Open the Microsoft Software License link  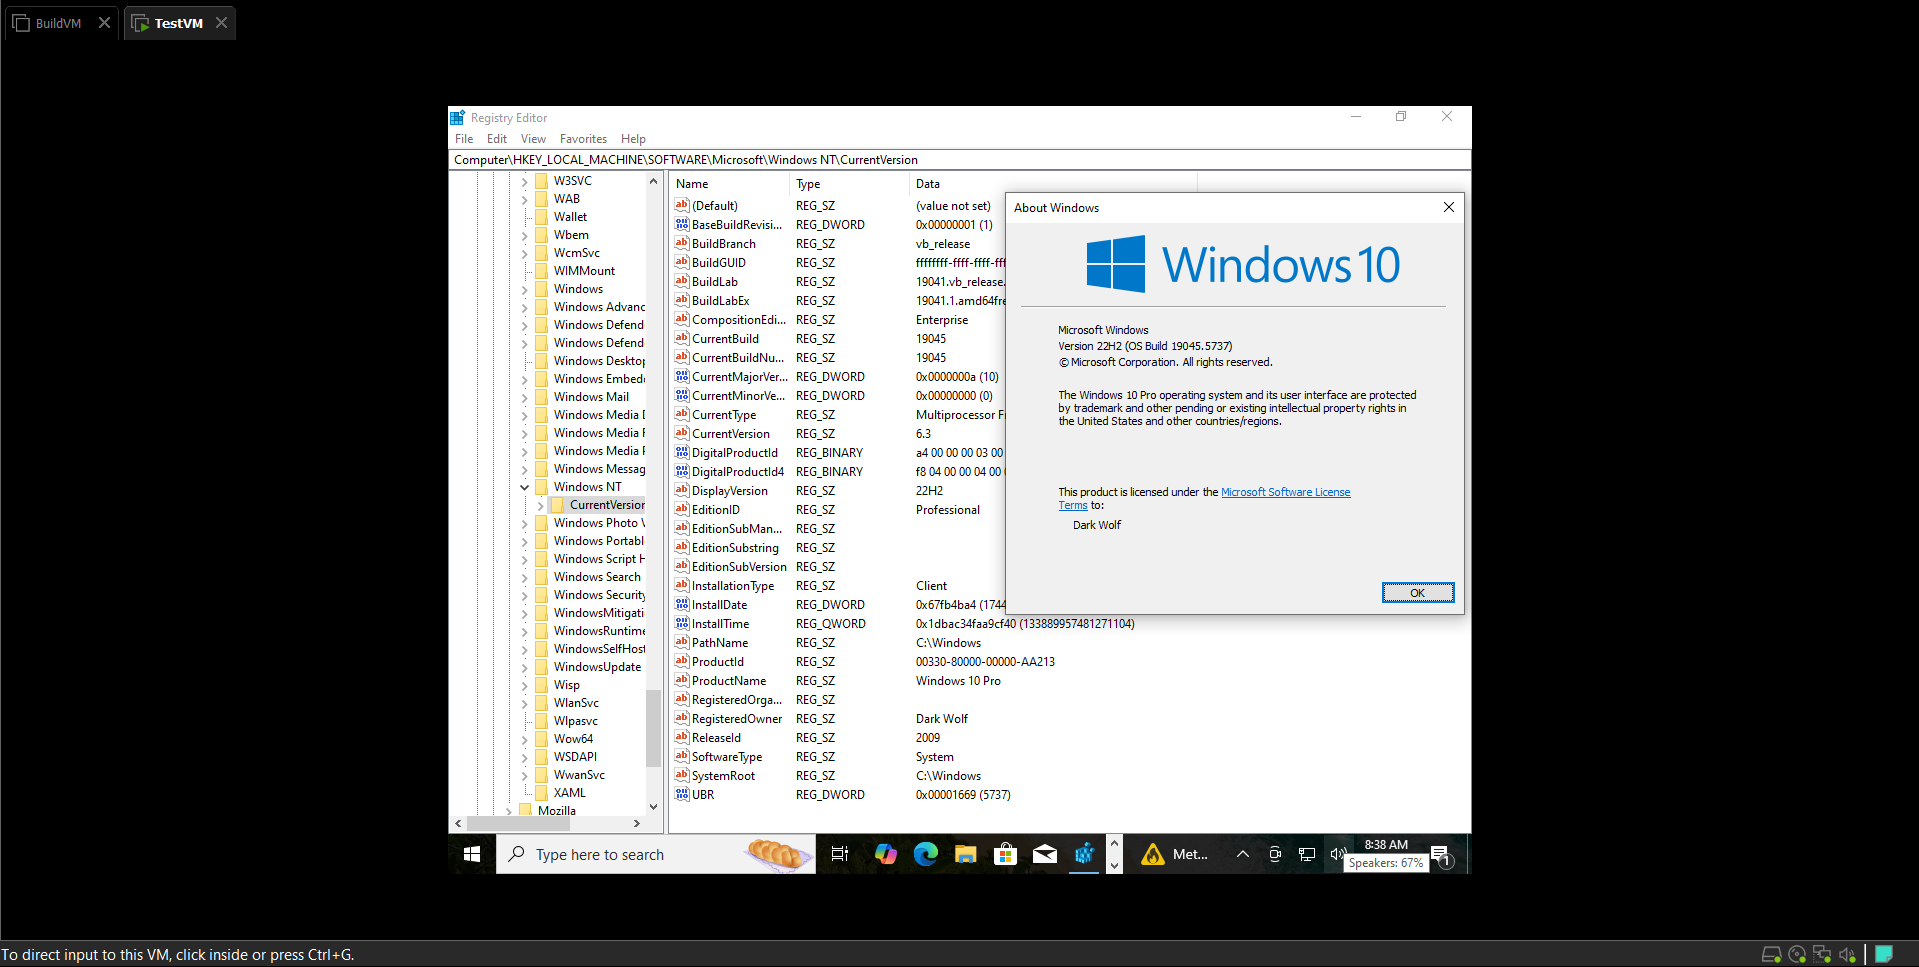point(1285,492)
